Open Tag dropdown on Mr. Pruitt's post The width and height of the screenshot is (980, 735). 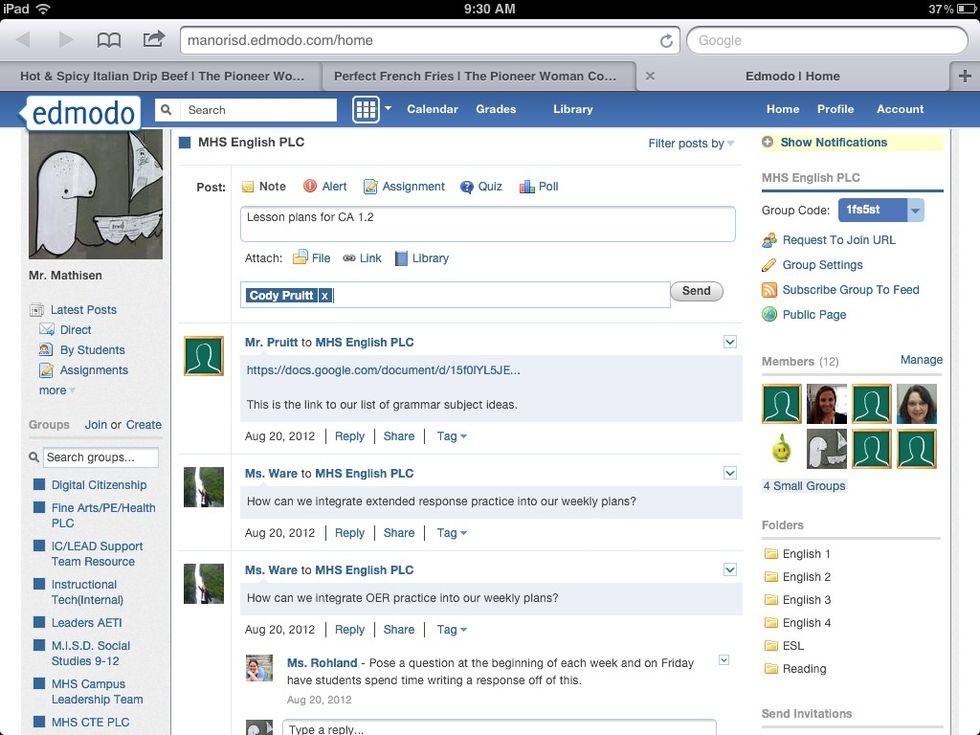[x=452, y=436]
